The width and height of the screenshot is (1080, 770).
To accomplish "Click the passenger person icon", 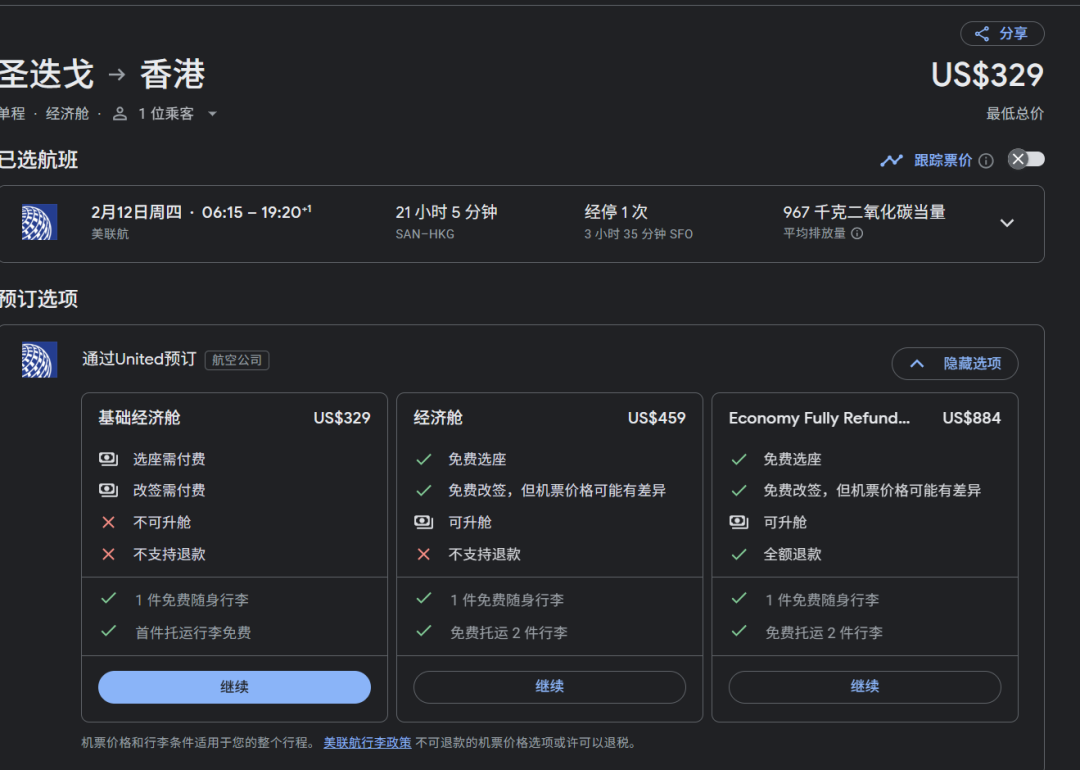I will (120, 114).
